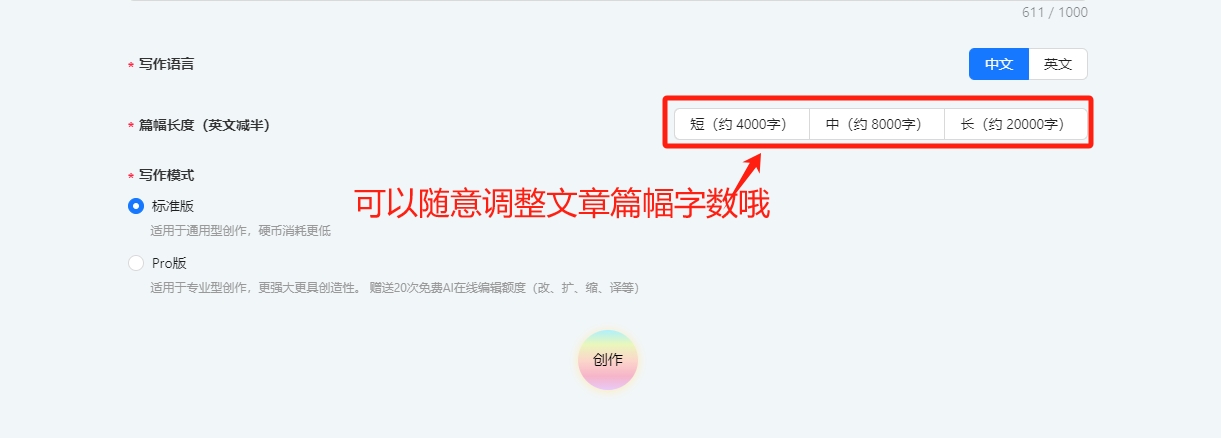Click the red asterisk beside 写作语言

tap(130, 66)
